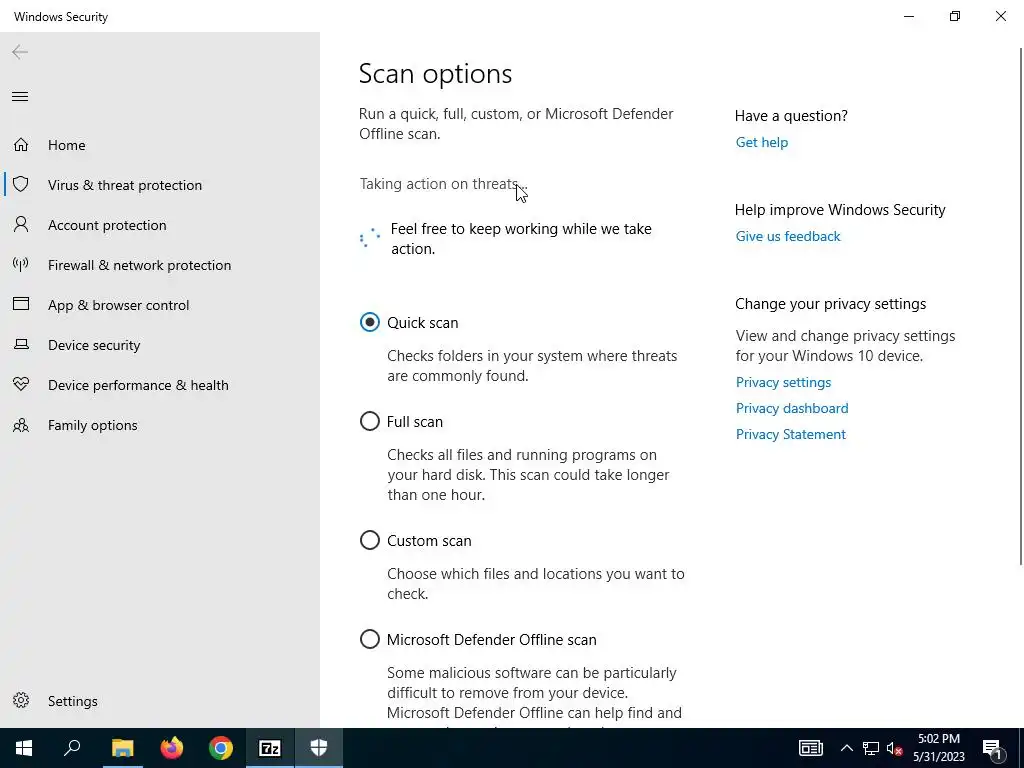Click the Device security laptop icon
The width and height of the screenshot is (1024, 768).
pos(21,344)
